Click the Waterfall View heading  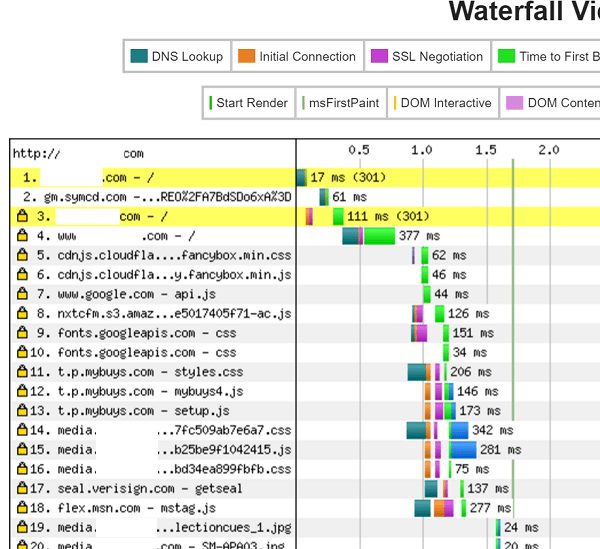tap(524, 11)
